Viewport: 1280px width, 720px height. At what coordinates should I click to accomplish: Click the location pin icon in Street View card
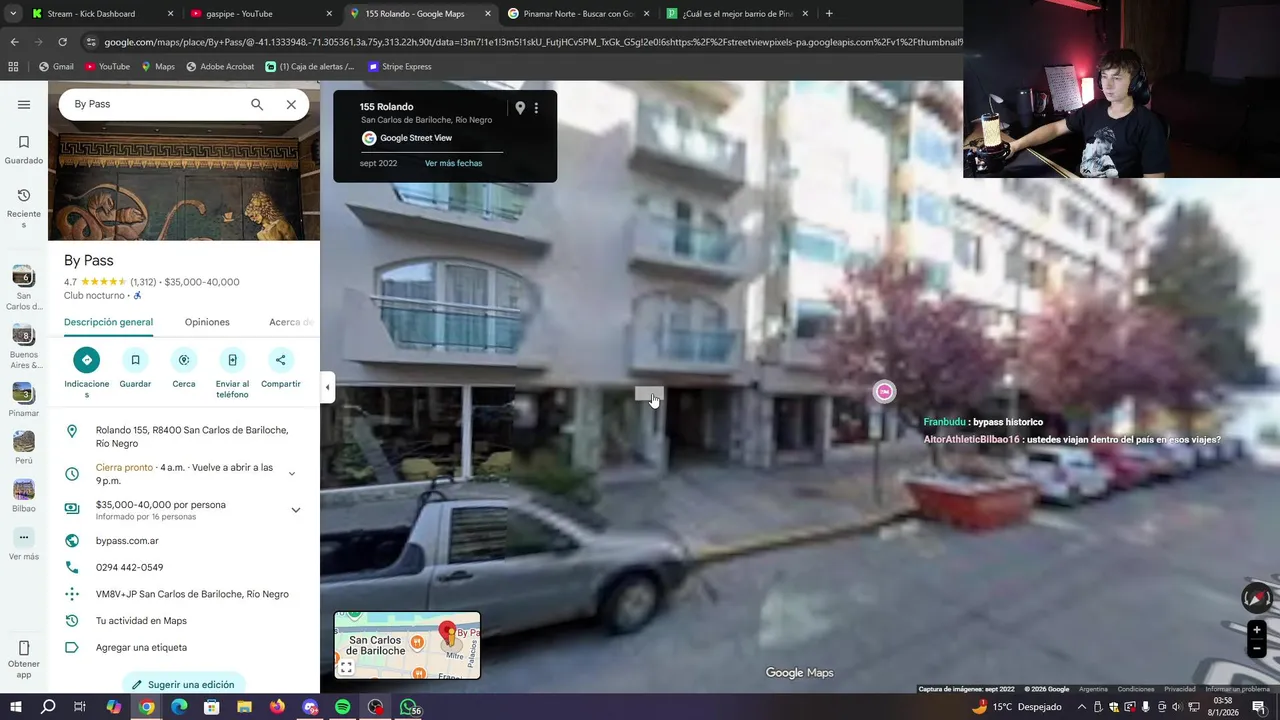point(520,108)
